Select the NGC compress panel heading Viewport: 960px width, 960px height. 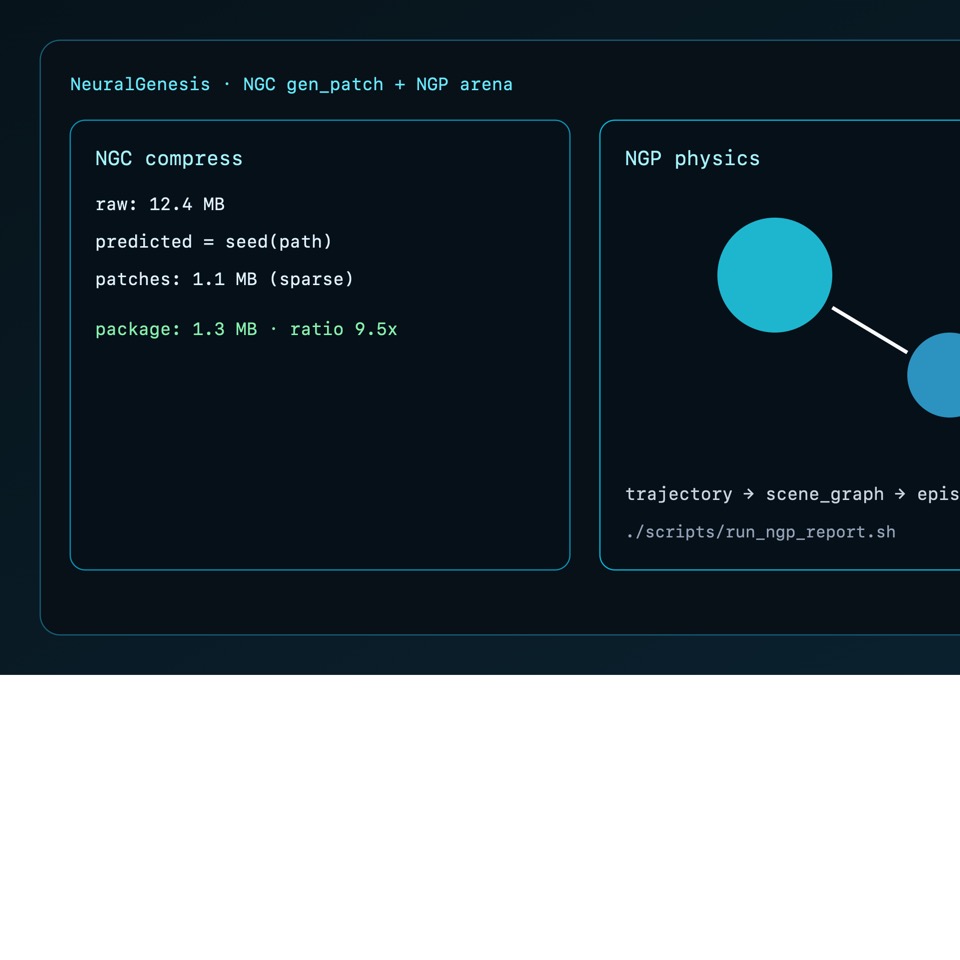tap(169, 159)
